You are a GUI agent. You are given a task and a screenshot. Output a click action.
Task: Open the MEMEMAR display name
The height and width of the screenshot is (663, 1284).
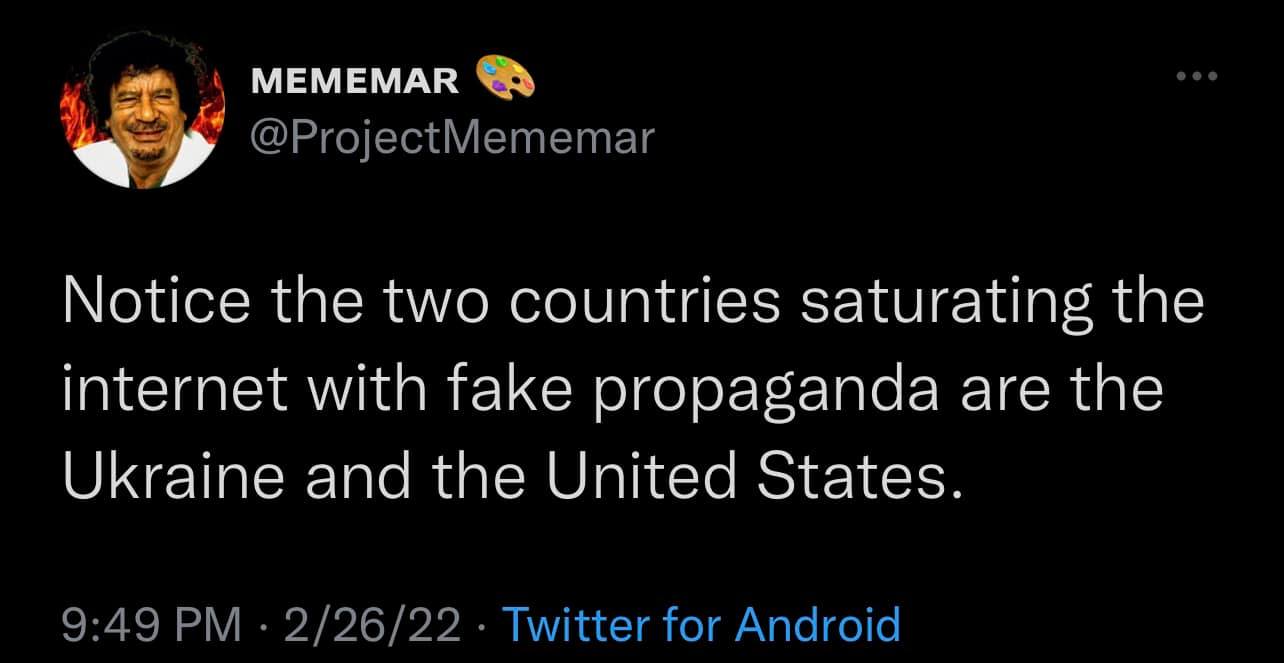355,81
